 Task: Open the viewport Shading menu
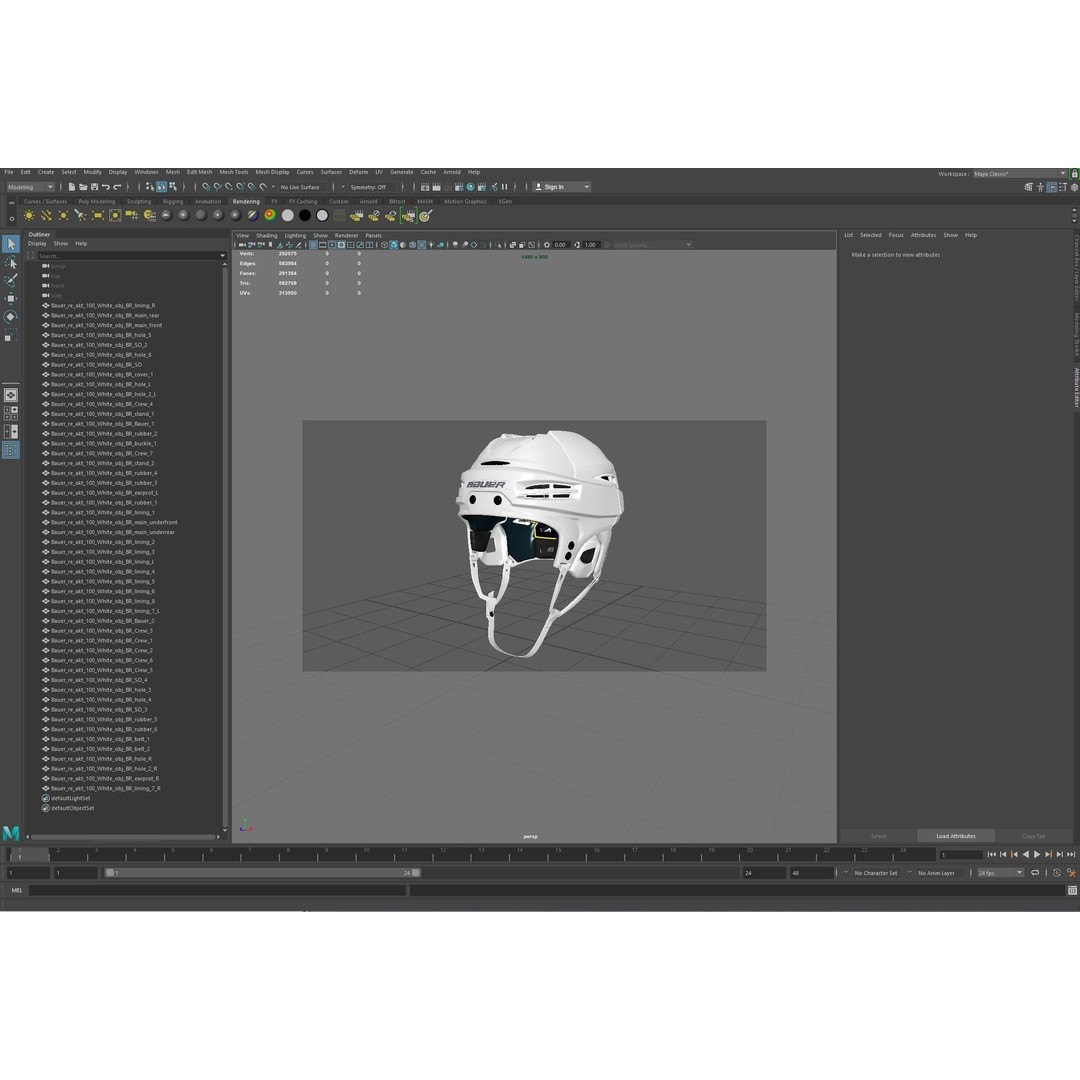(x=267, y=236)
